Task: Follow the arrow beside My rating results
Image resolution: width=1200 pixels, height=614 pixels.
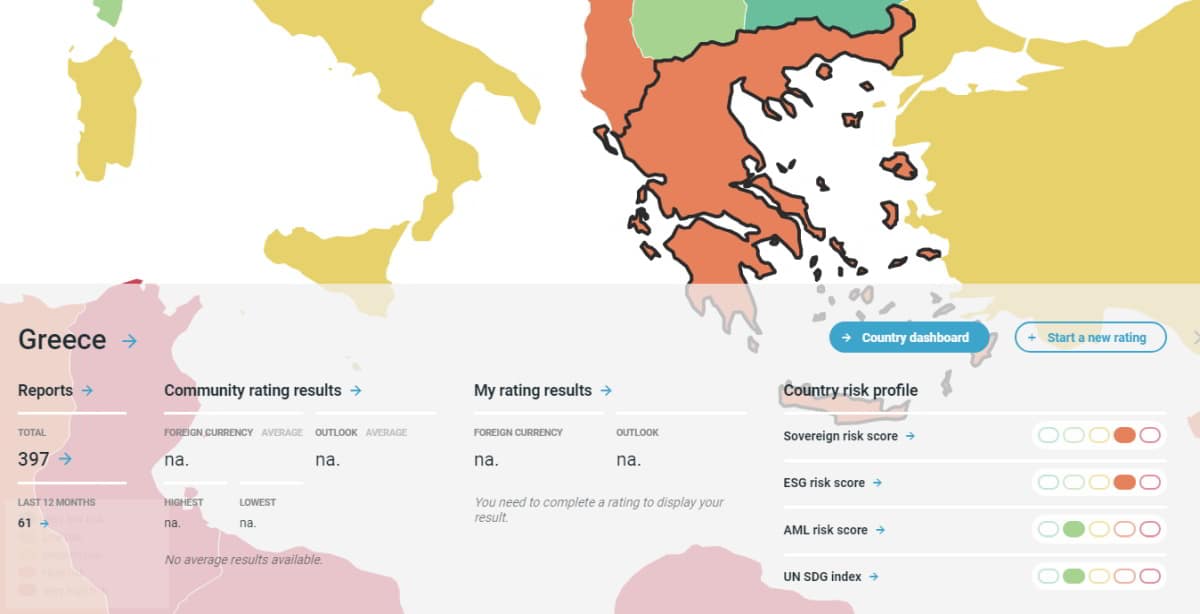Action: click(x=606, y=391)
